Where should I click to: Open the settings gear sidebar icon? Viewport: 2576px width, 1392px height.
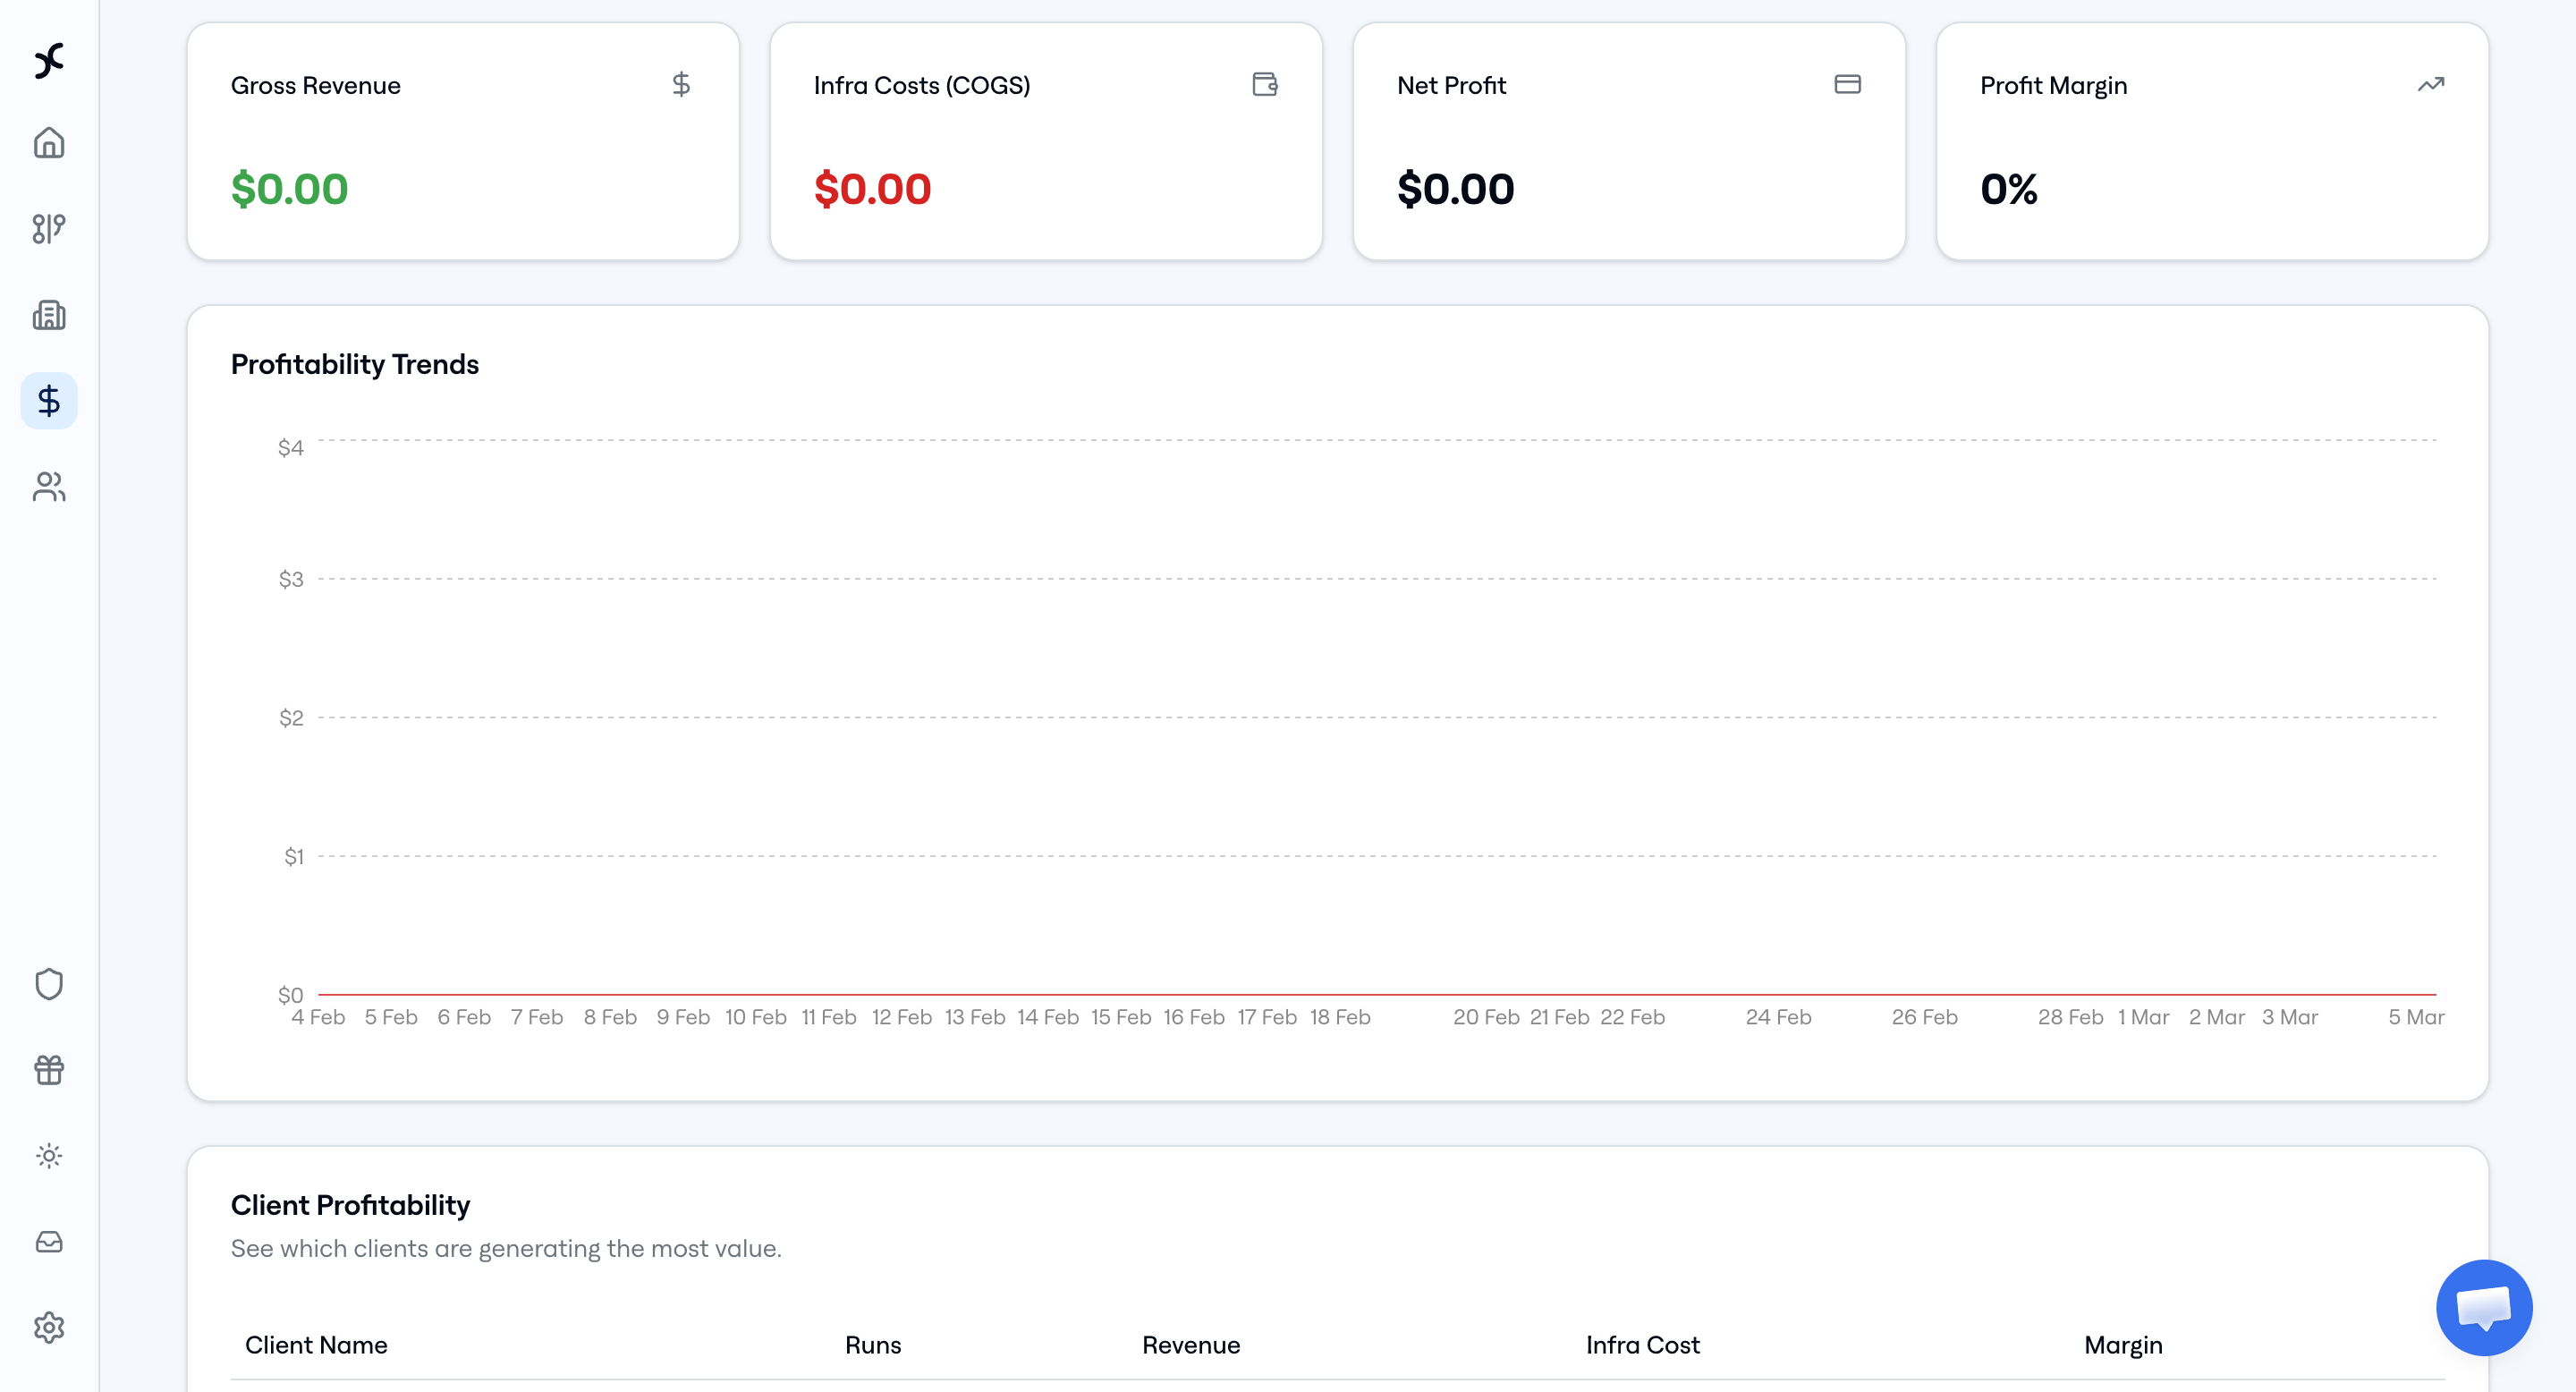(x=48, y=1328)
